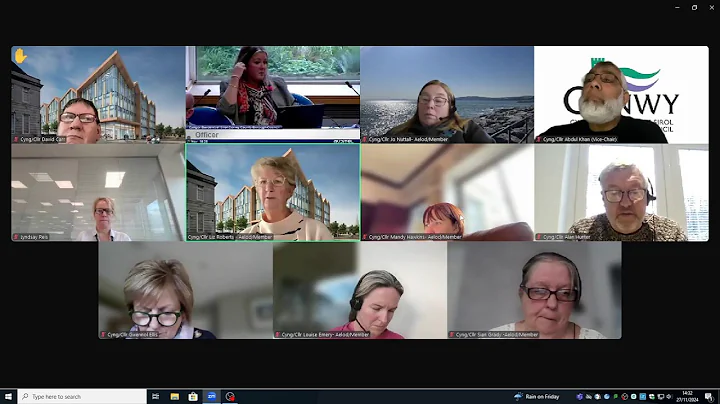
Task: Close the Zoom meeting window
Action: click(711, 7)
